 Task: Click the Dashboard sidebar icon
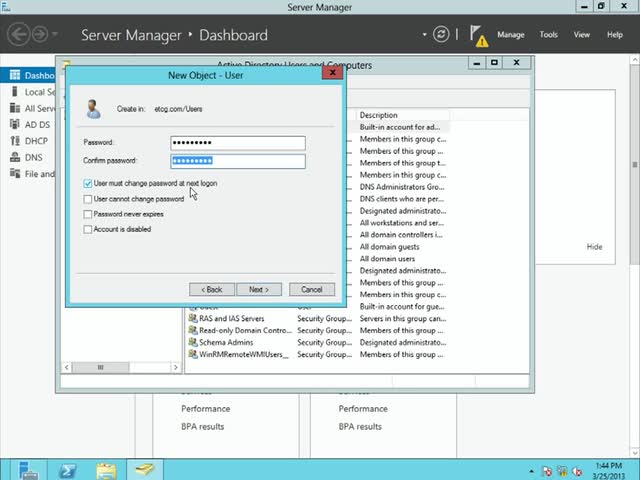(15, 75)
